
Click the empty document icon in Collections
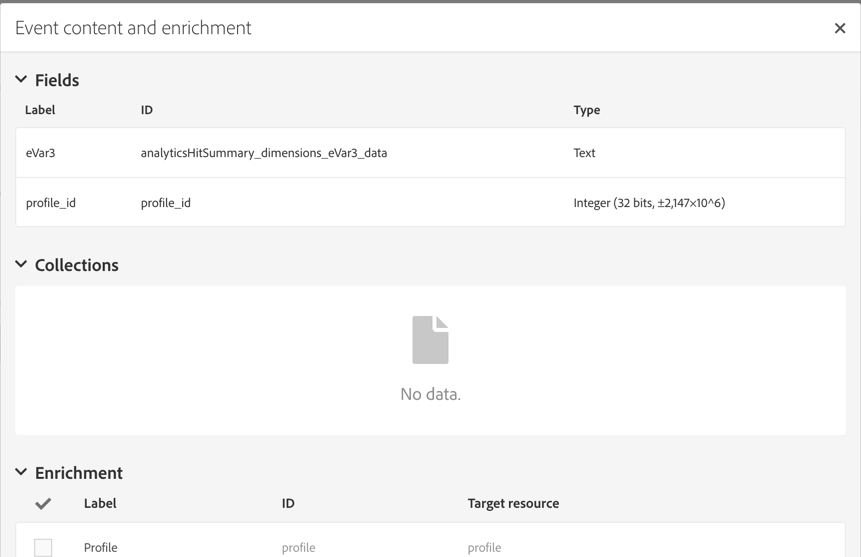pyautogui.click(x=430, y=340)
